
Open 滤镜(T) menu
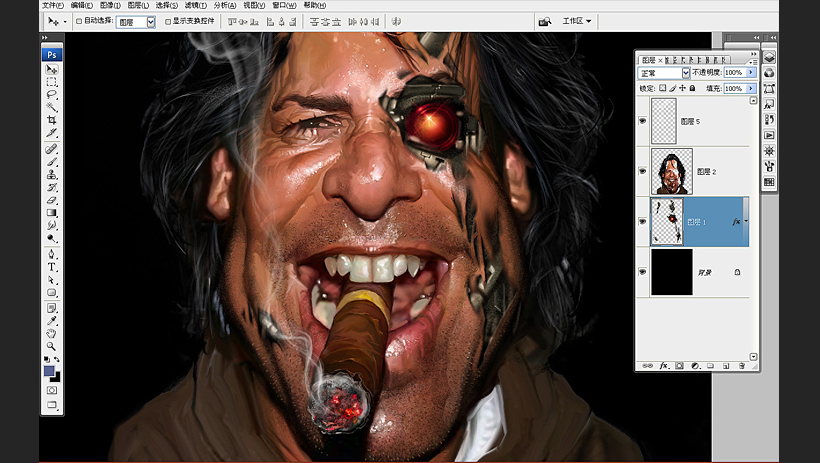coord(196,5)
